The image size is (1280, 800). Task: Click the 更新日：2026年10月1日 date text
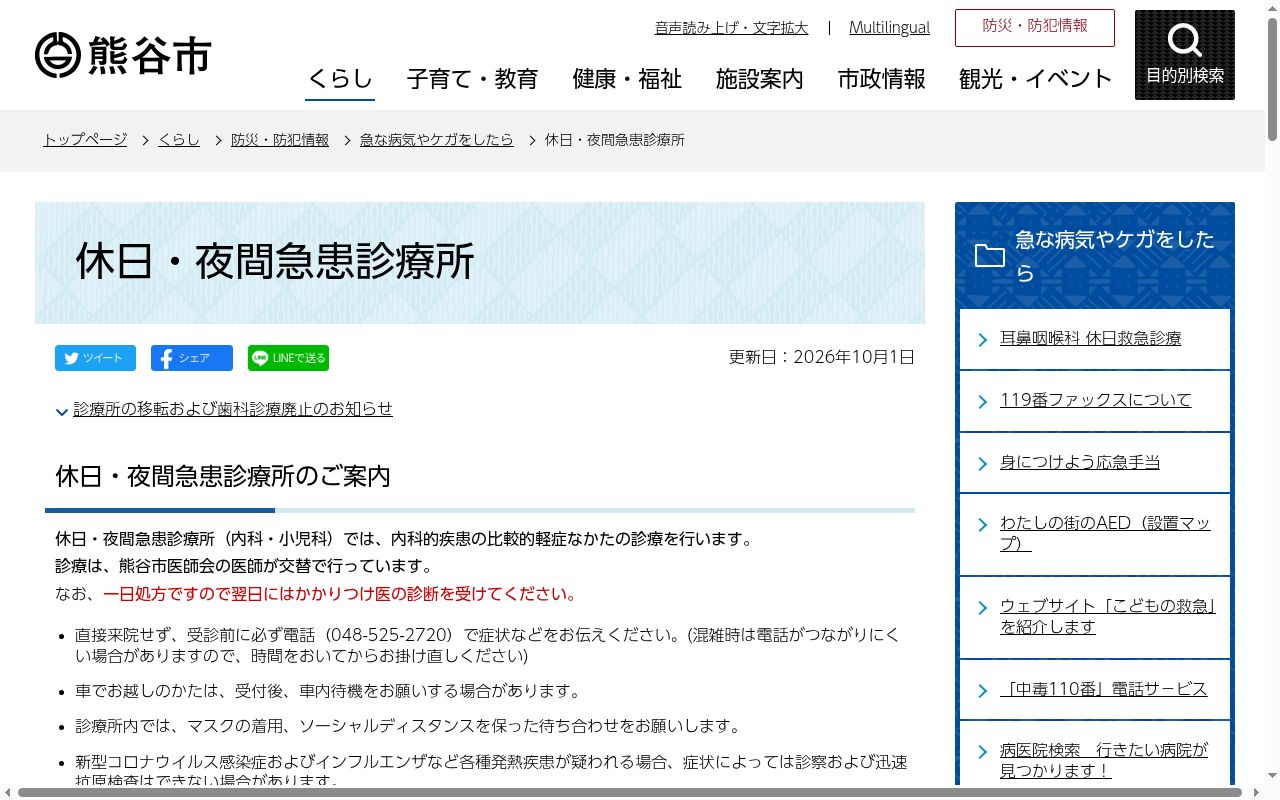pos(821,357)
